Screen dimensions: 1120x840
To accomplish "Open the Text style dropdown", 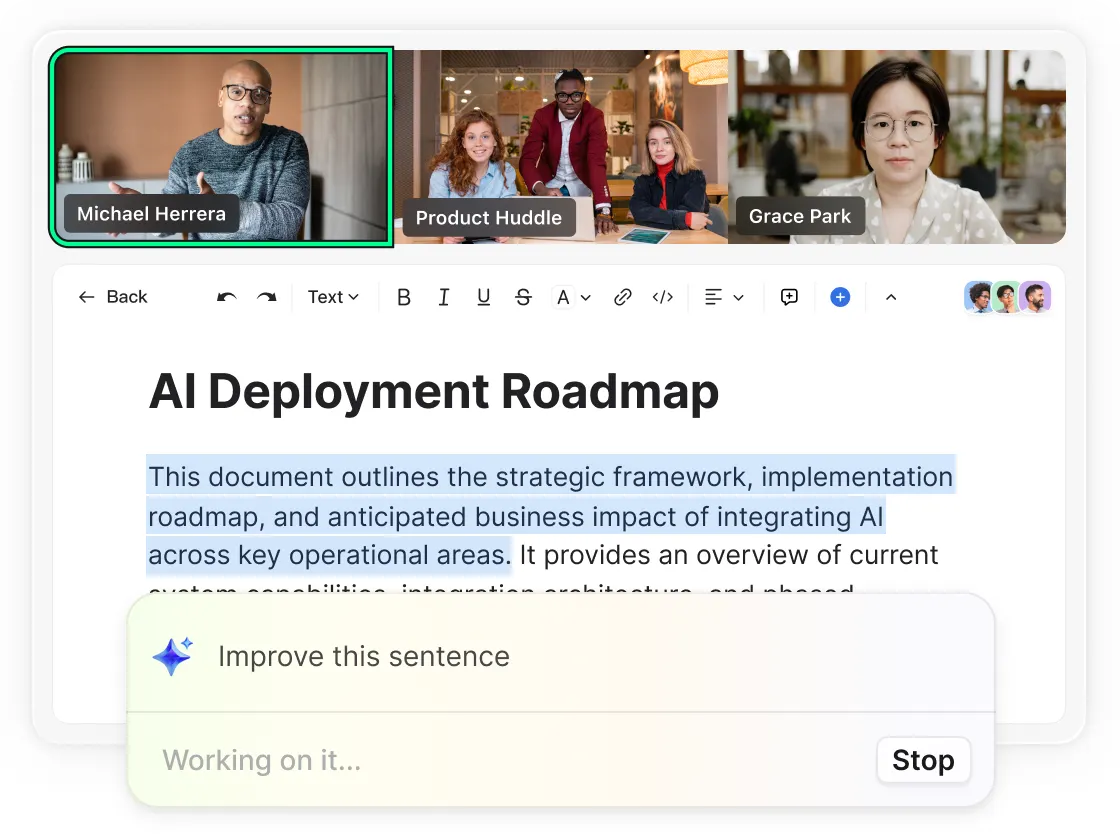I will pyautogui.click(x=333, y=297).
